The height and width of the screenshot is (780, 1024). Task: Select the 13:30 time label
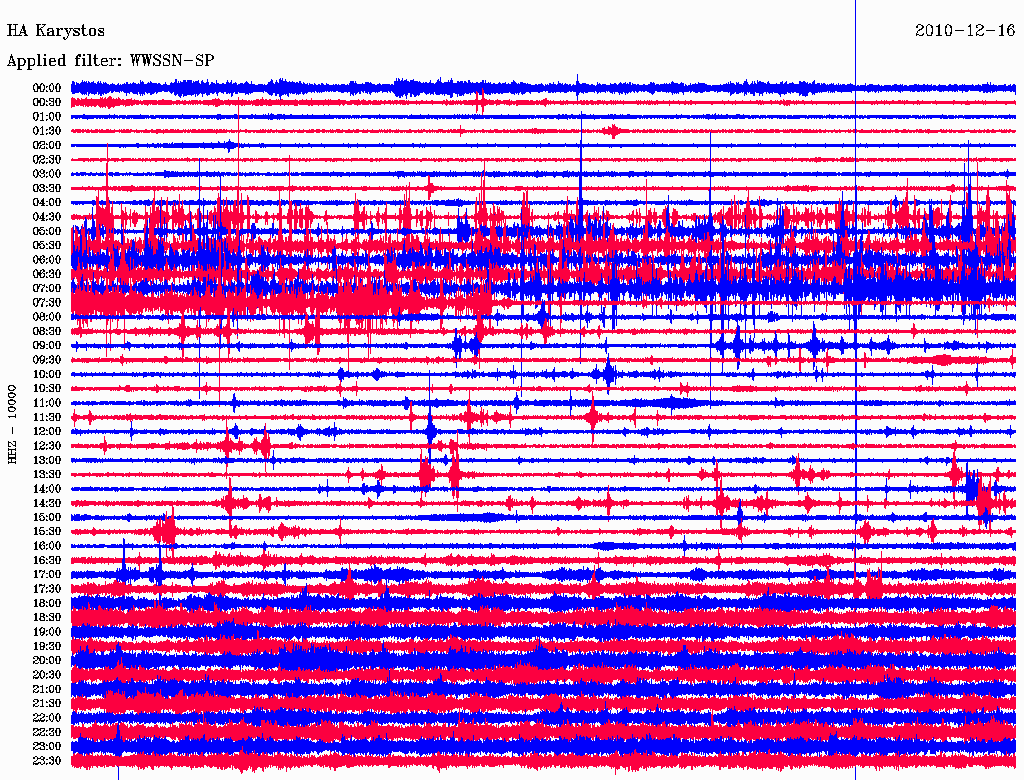tap(46, 475)
